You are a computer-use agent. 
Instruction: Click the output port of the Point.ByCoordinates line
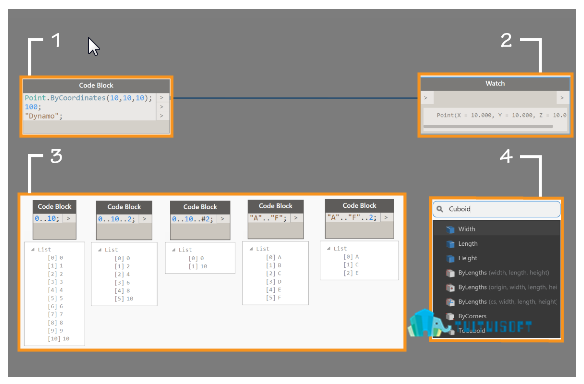point(162,98)
